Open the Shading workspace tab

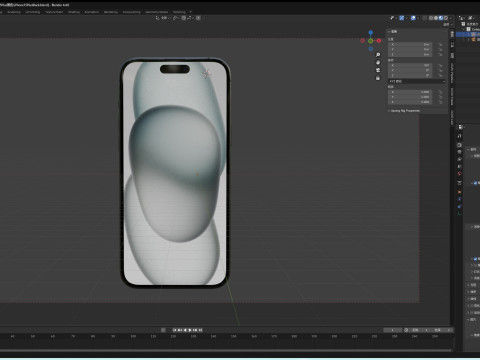pyautogui.click(x=74, y=12)
